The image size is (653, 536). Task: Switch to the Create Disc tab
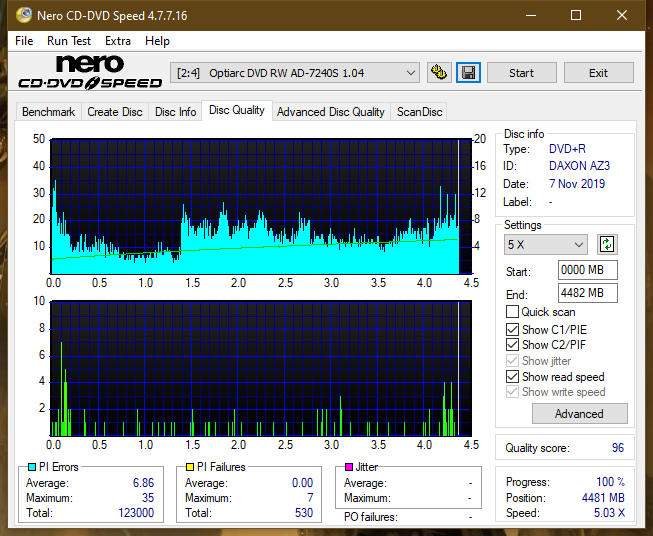[115, 112]
